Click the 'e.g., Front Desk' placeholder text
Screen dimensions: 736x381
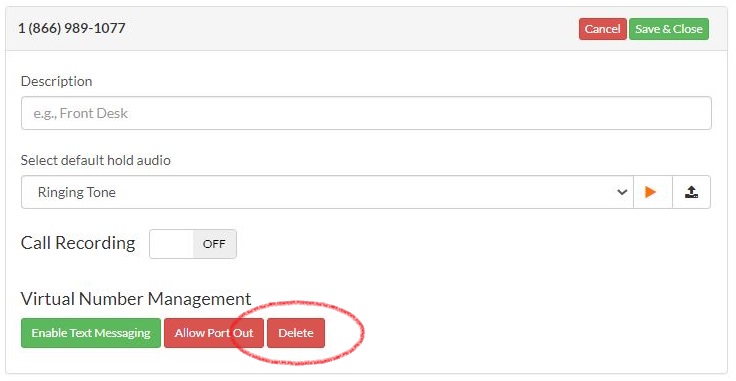[80, 113]
